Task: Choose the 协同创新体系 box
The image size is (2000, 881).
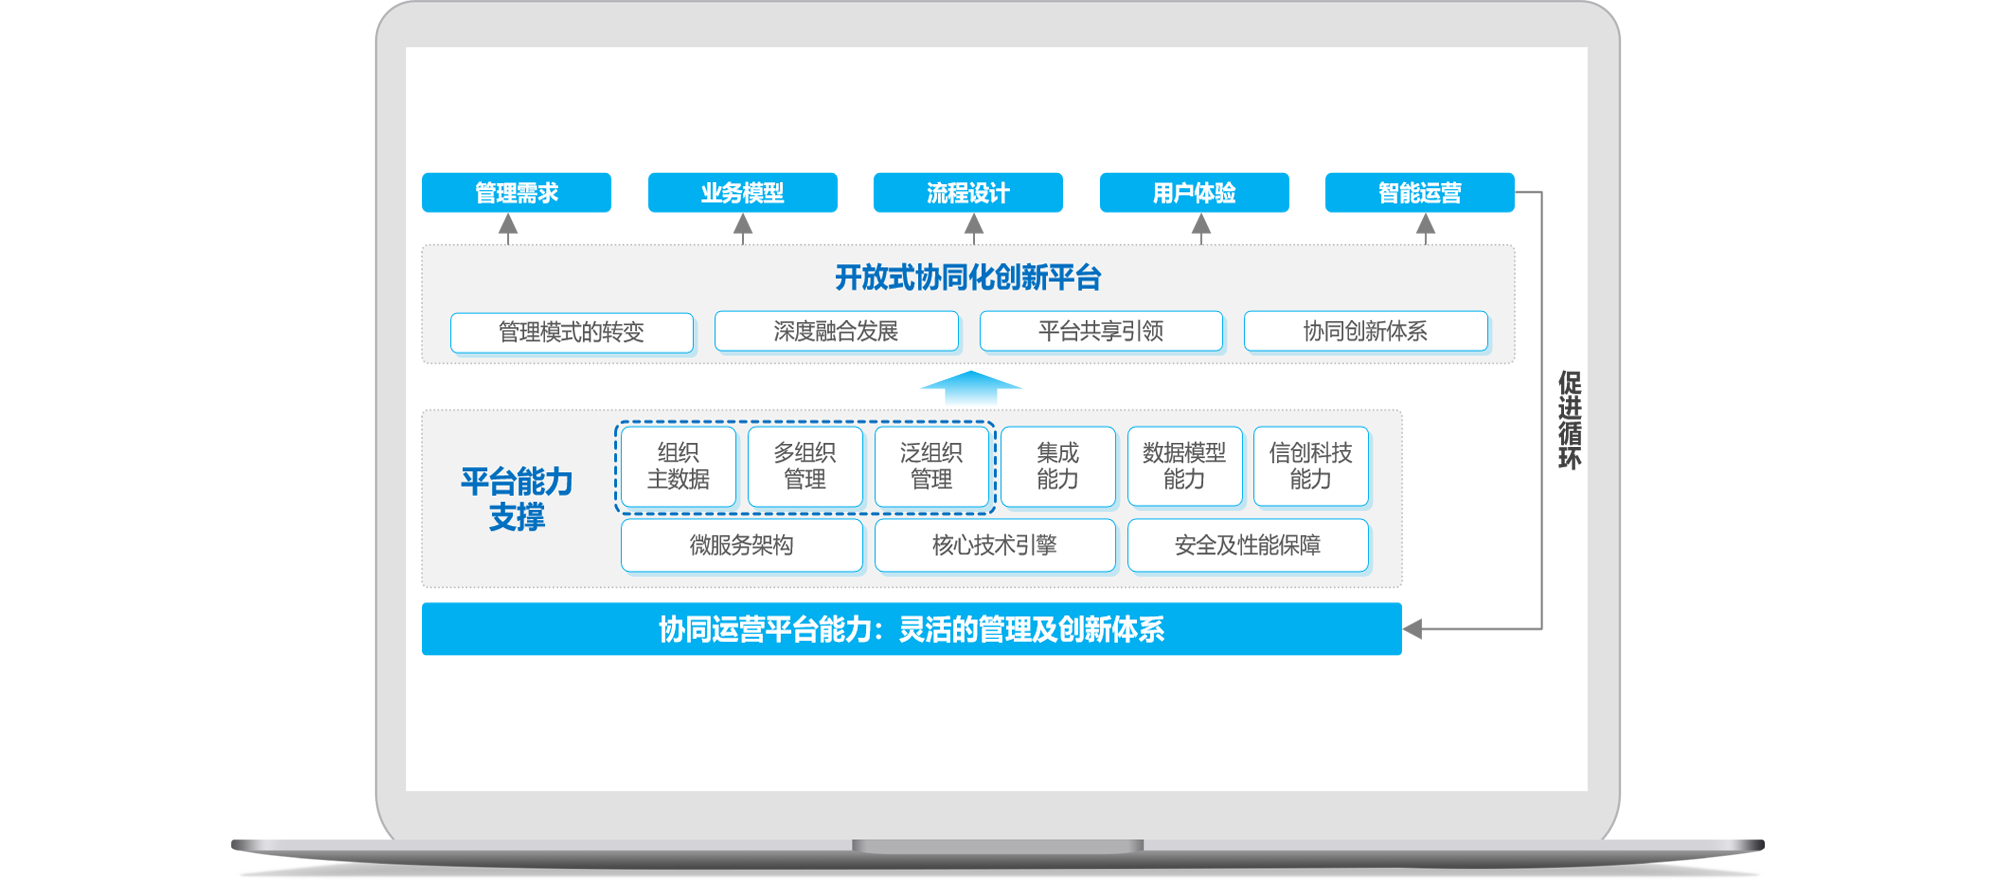Action: 1365,331
